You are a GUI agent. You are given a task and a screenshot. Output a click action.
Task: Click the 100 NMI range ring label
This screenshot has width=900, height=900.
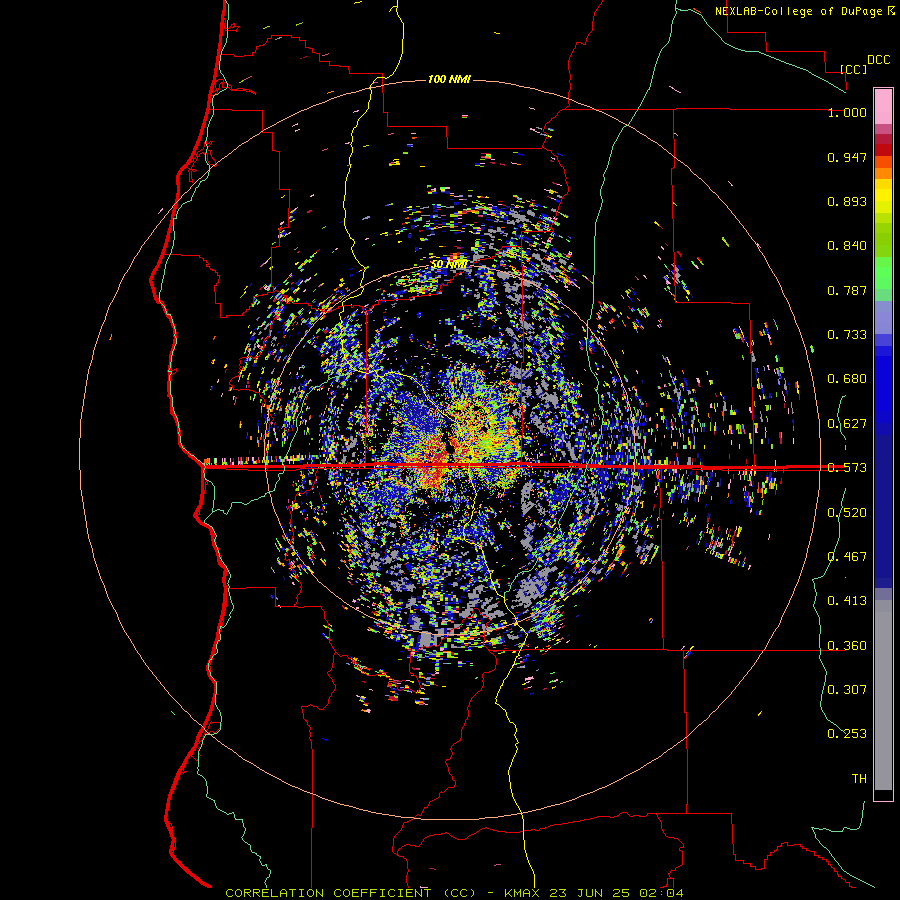click(449, 79)
